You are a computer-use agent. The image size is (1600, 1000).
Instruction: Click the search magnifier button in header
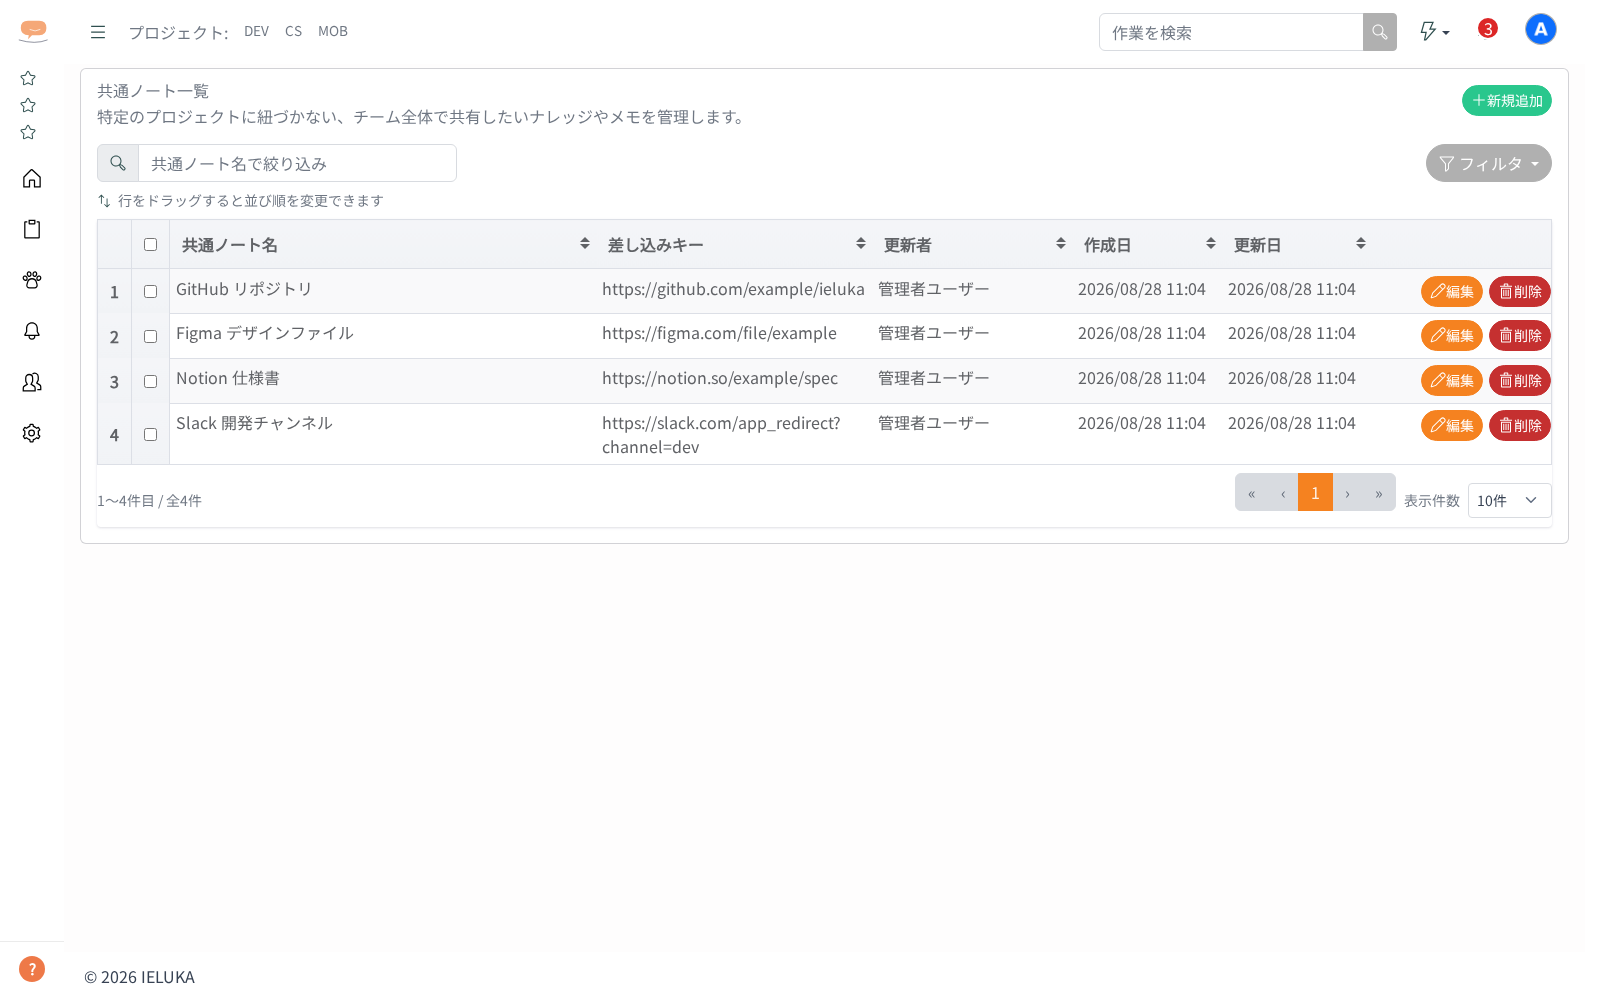pyautogui.click(x=1379, y=32)
